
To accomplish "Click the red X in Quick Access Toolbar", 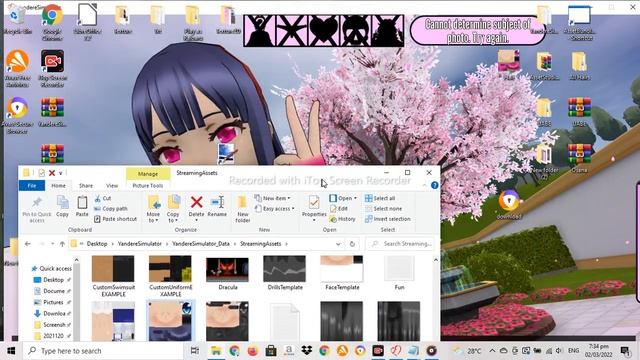I will [52, 173].
